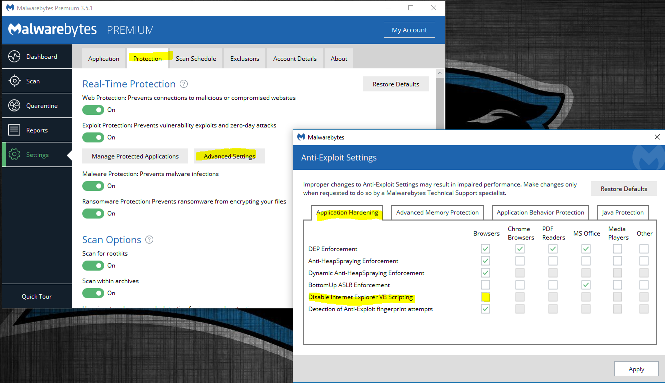Open the Scan Schedule tab

pyautogui.click(x=196, y=59)
